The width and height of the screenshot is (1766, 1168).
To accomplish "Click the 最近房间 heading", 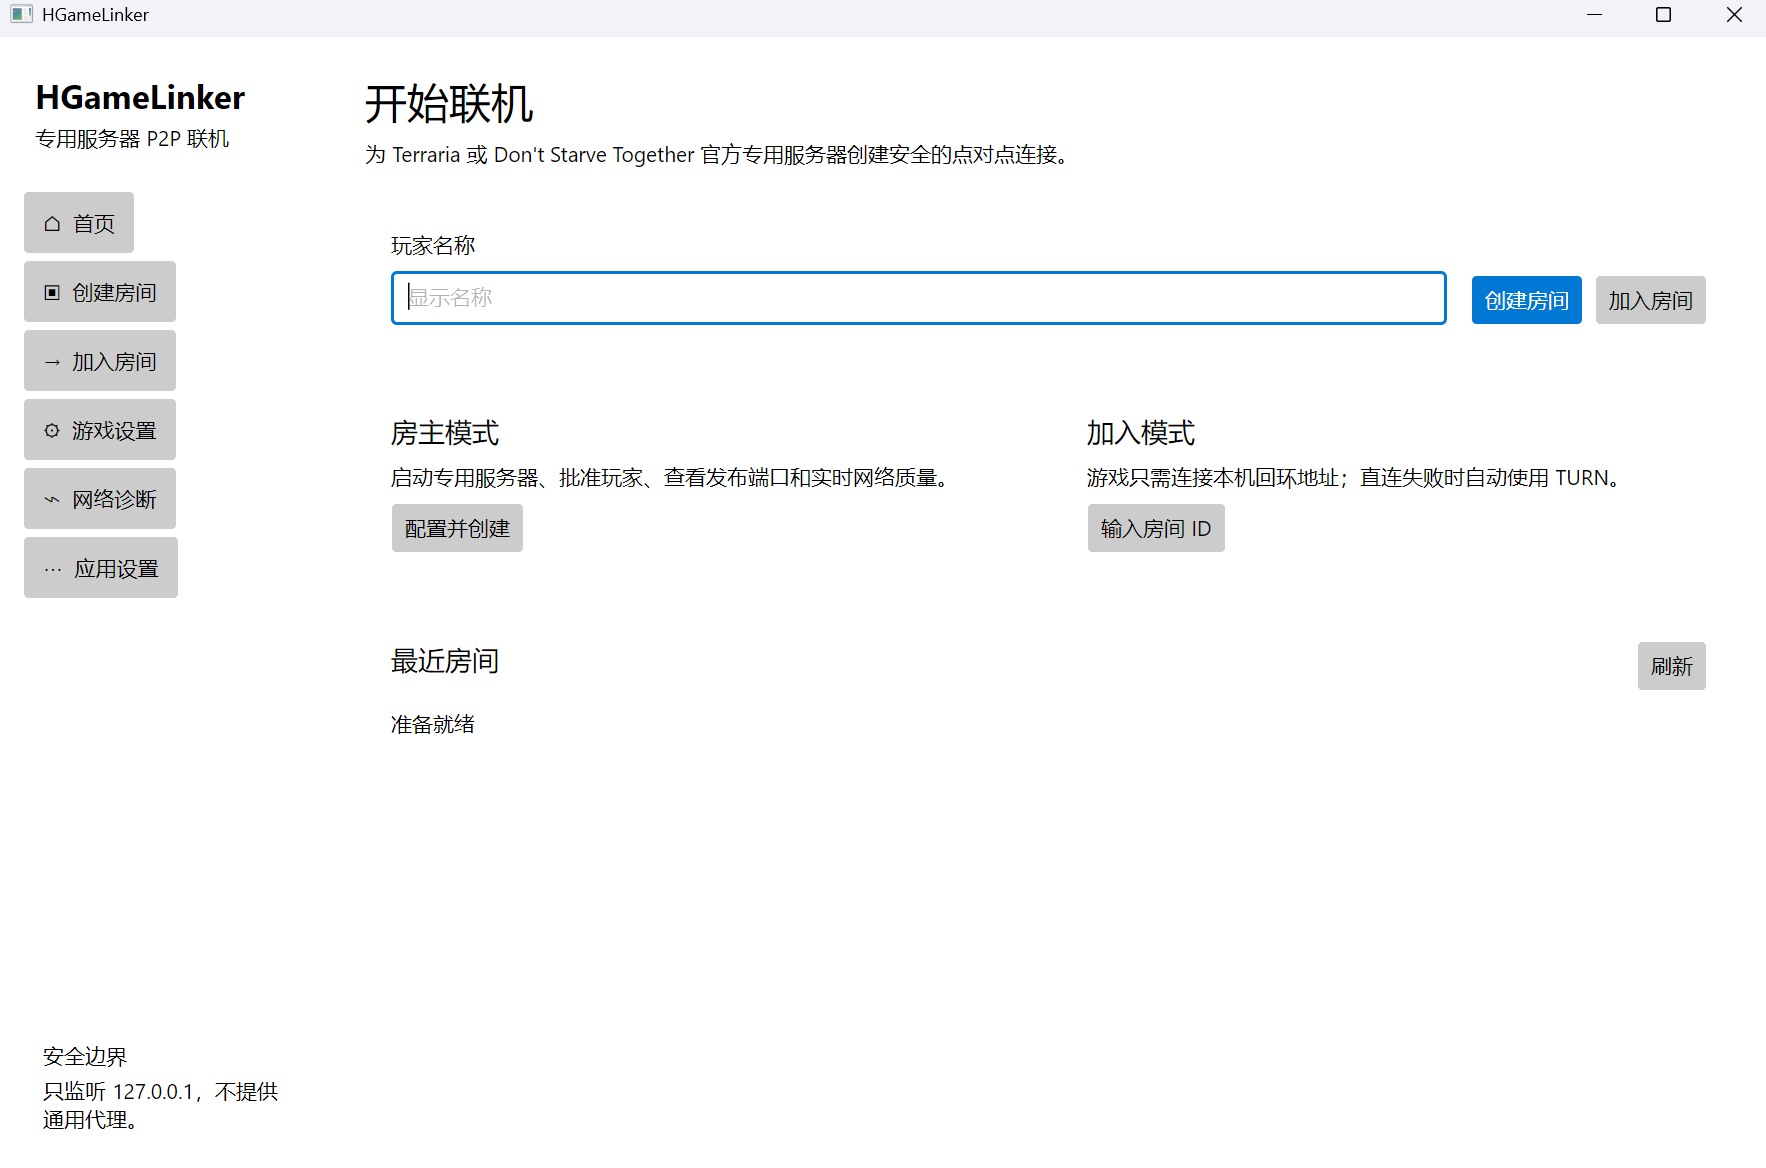I will 445,661.
